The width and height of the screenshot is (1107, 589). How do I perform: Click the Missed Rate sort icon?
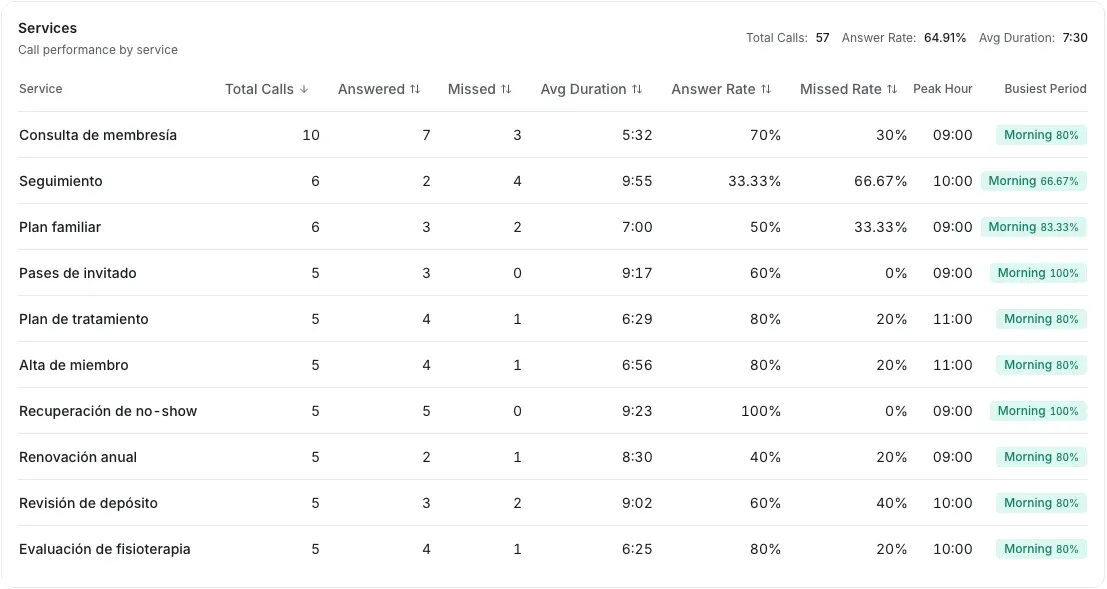point(892,89)
